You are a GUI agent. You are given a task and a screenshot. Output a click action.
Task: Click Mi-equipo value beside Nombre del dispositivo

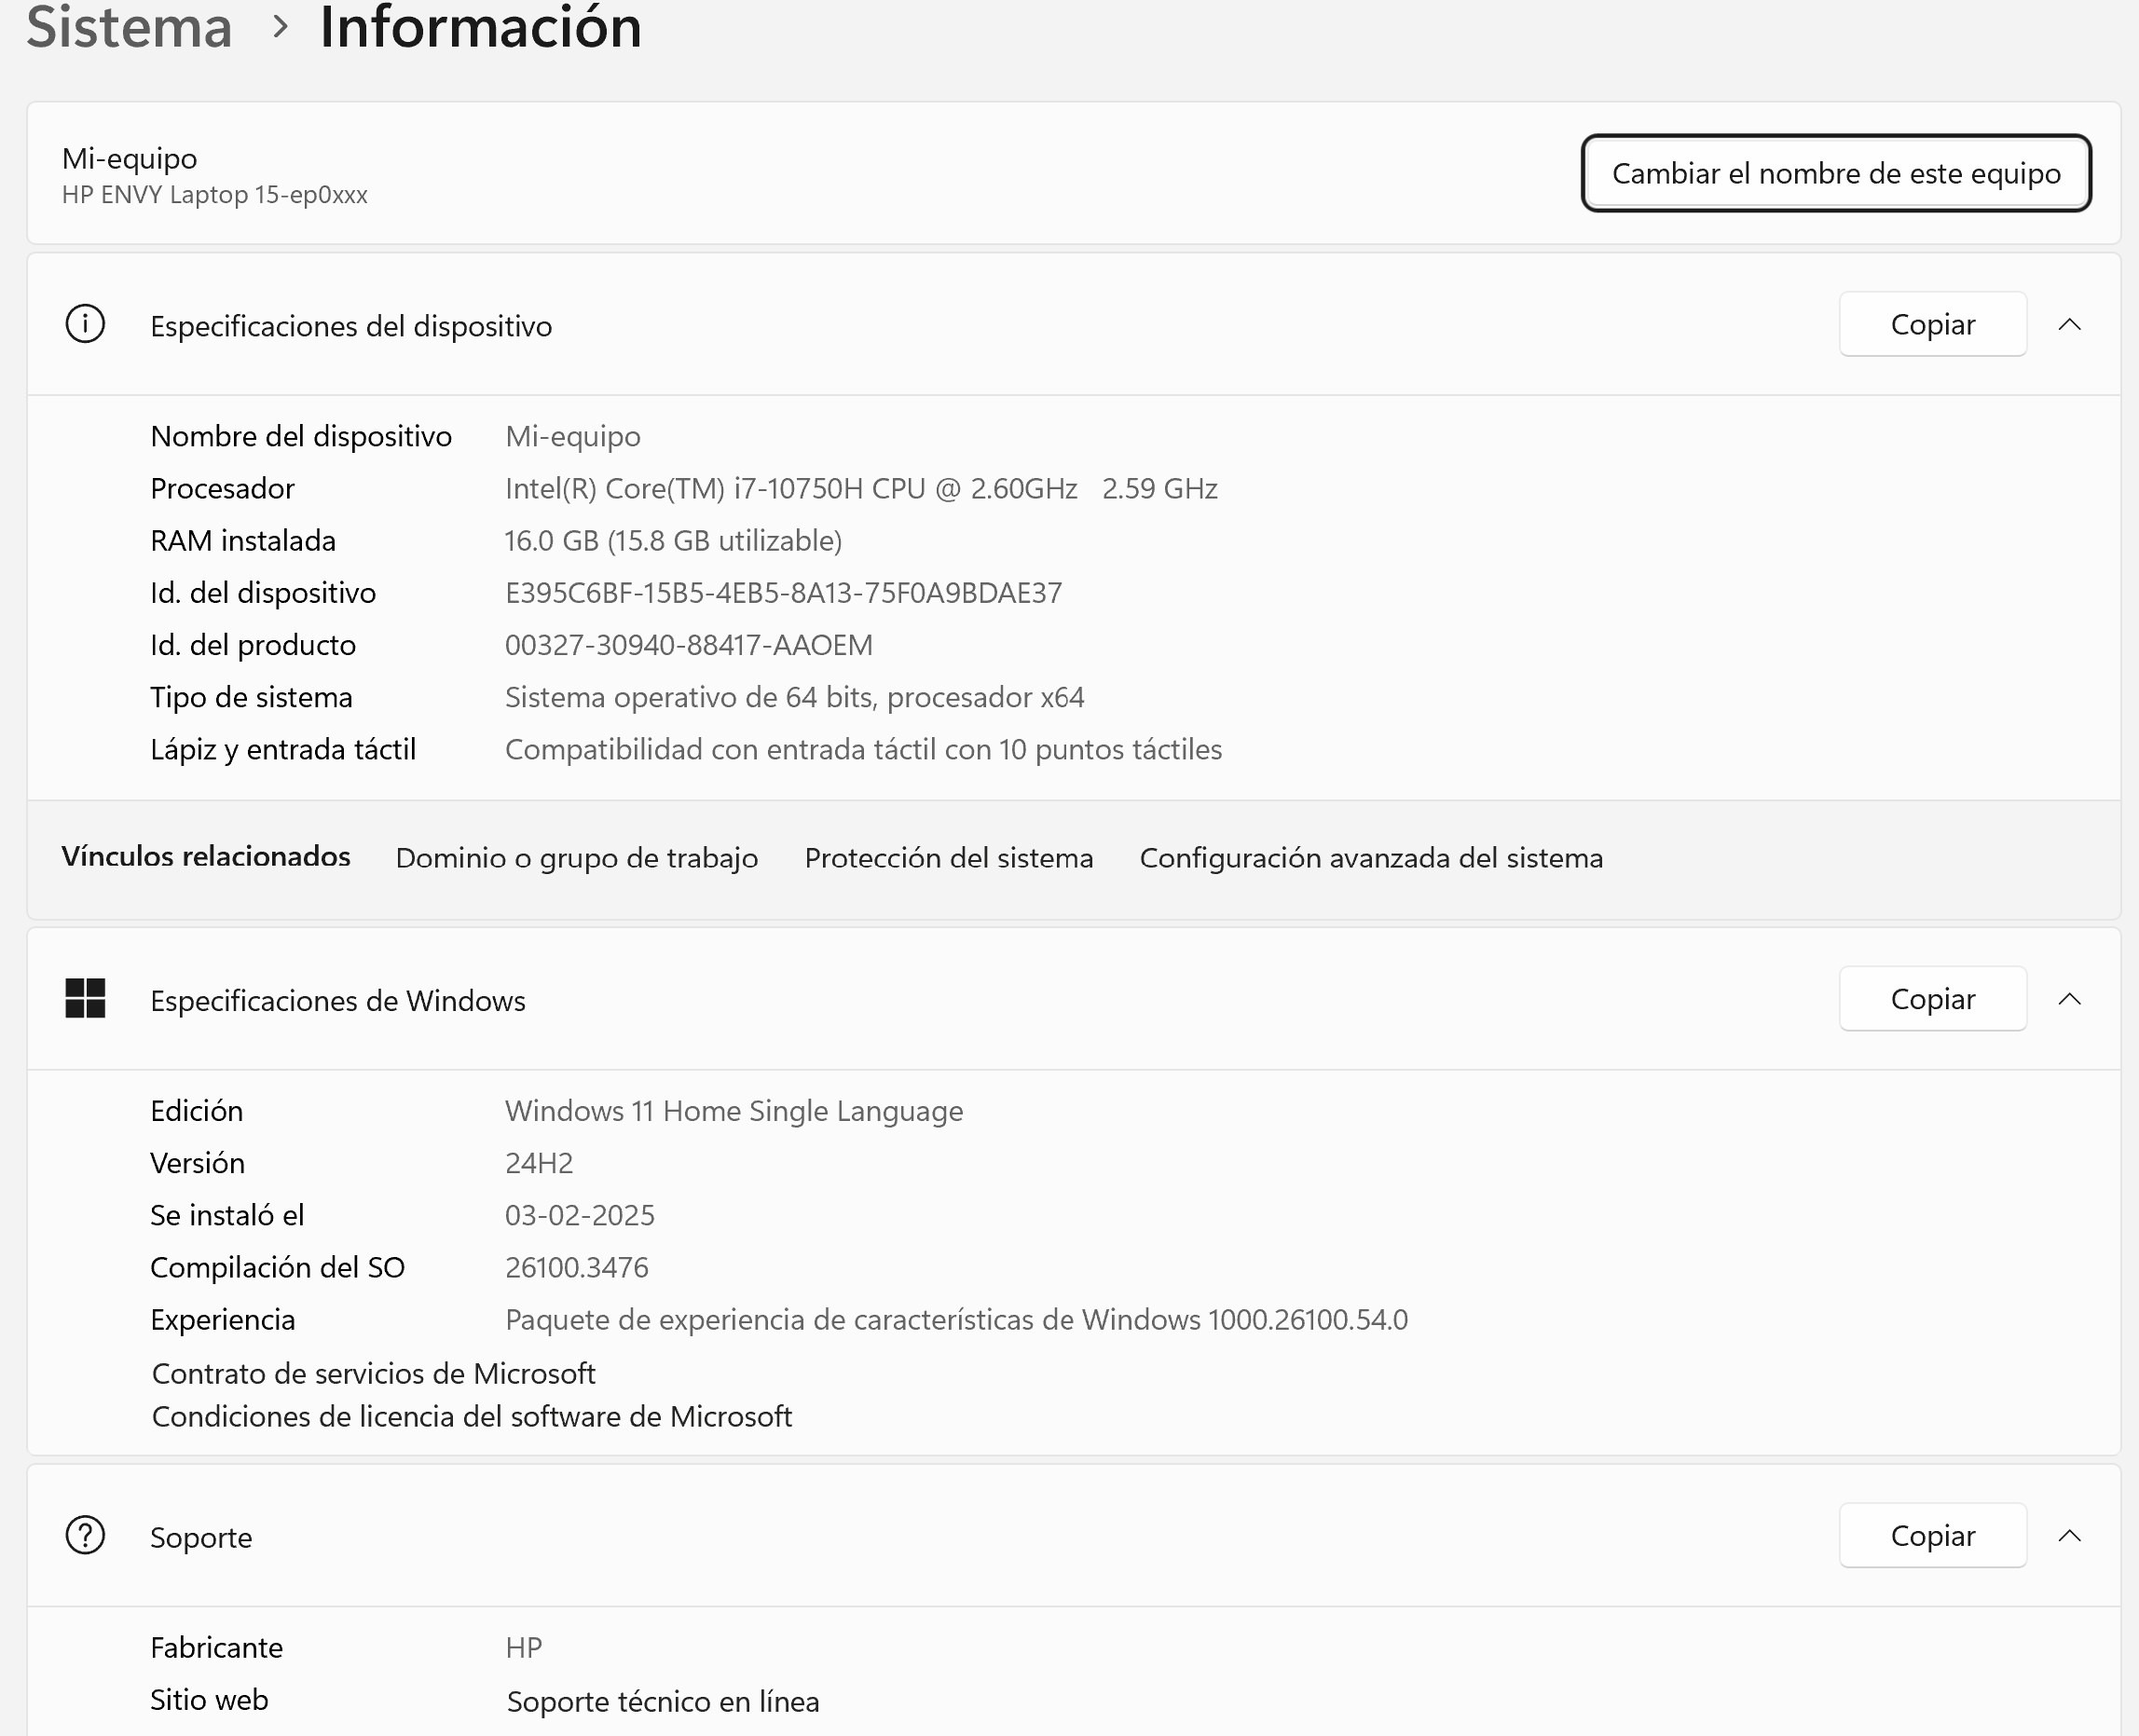(573, 437)
